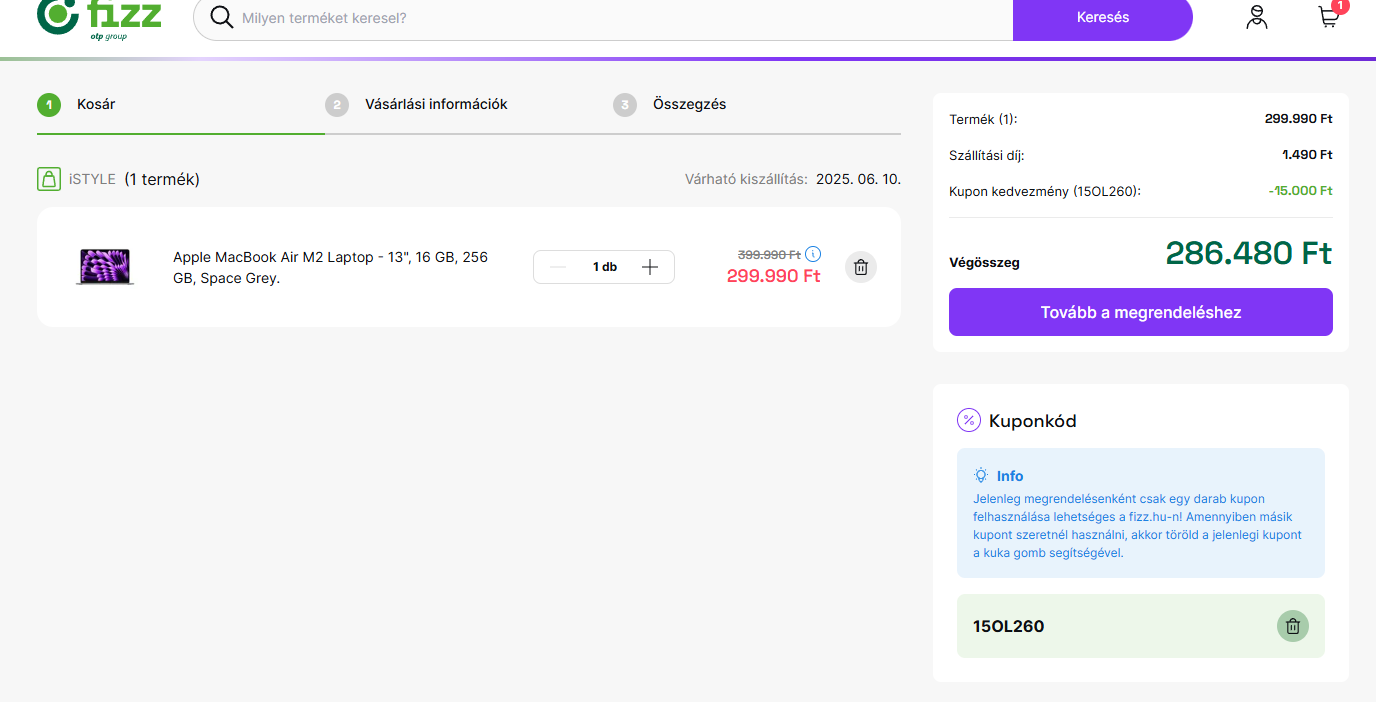This screenshot has height=702, width=1376.
Task: Click the Kuponkód percent icon
Action: (969, 420)
